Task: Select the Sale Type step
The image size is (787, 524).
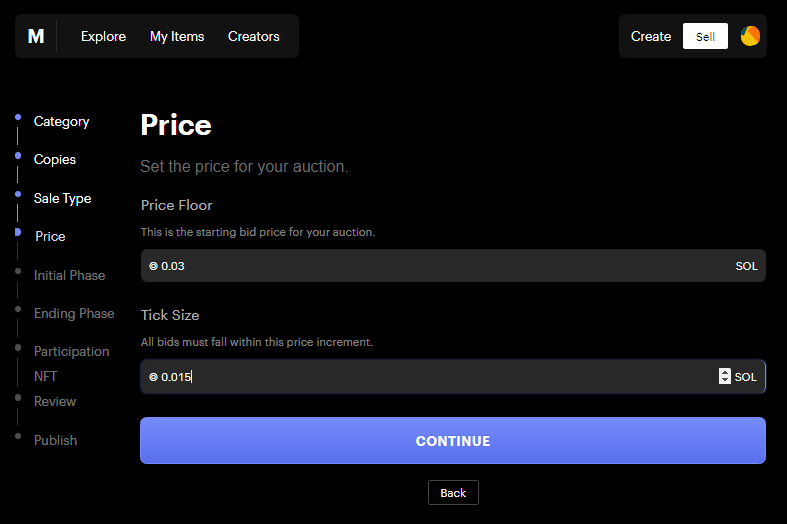Action: tap(62, 199)
